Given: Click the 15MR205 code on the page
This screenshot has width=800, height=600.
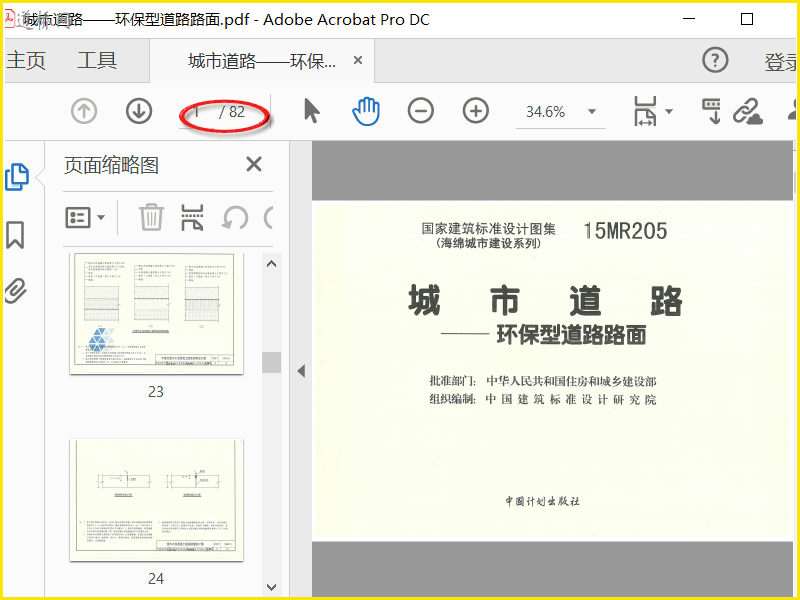Looking at the screenshot, I should (x=626, y=231).
